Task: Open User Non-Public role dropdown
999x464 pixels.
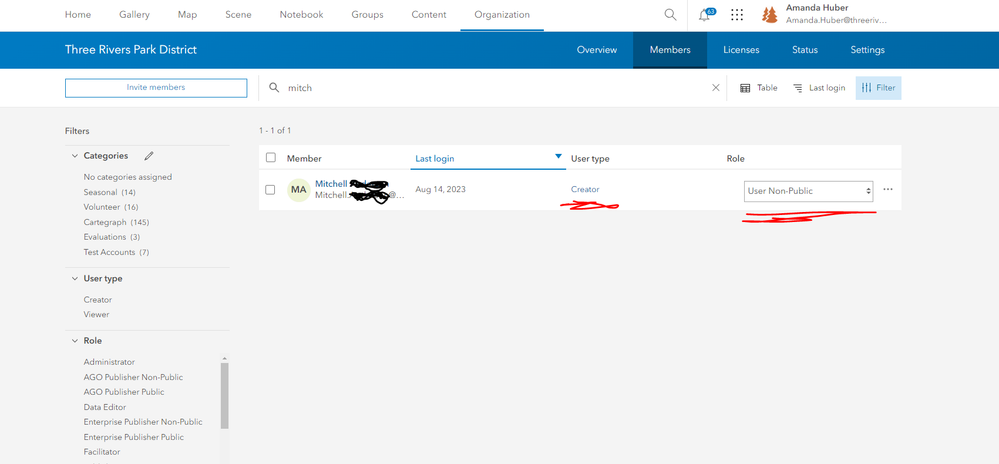Action: pos(809,191)
